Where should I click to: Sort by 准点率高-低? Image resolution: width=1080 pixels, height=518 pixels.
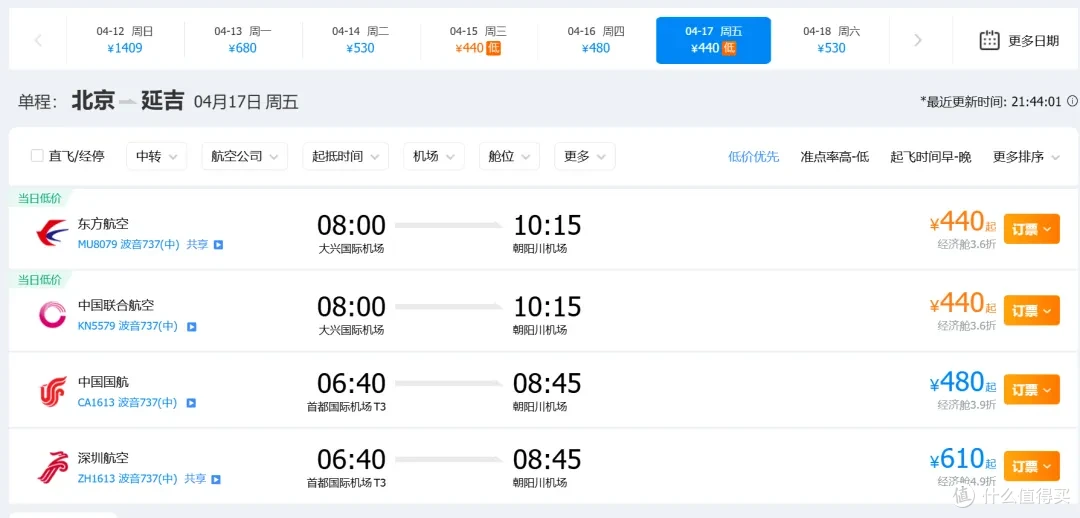(835, 157)
